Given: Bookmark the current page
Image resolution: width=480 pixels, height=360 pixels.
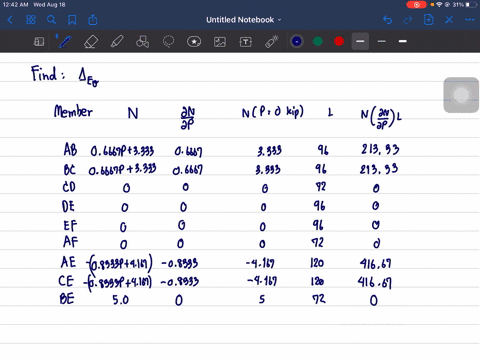Looking at the screenshot, I should 72,20.
